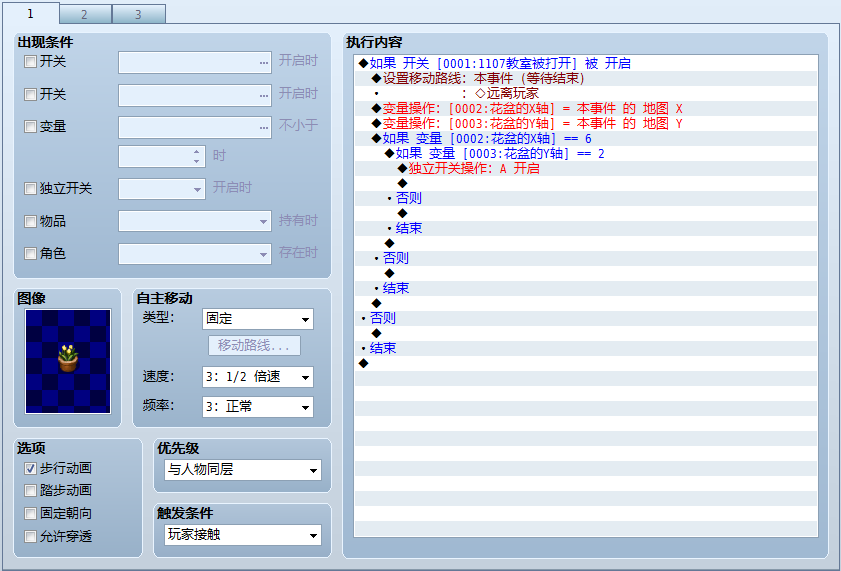Viewport: 841px width, 571px height.
Task: Open the 触发条件 dropdown showing 玩家接触
Action: [x=243, y=535]
